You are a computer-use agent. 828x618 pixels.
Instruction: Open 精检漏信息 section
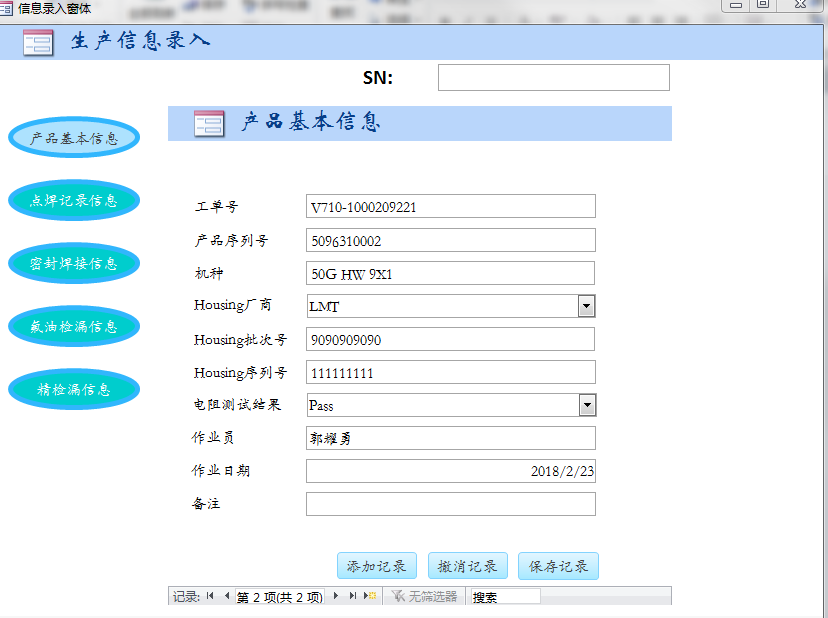pos(74,389)
